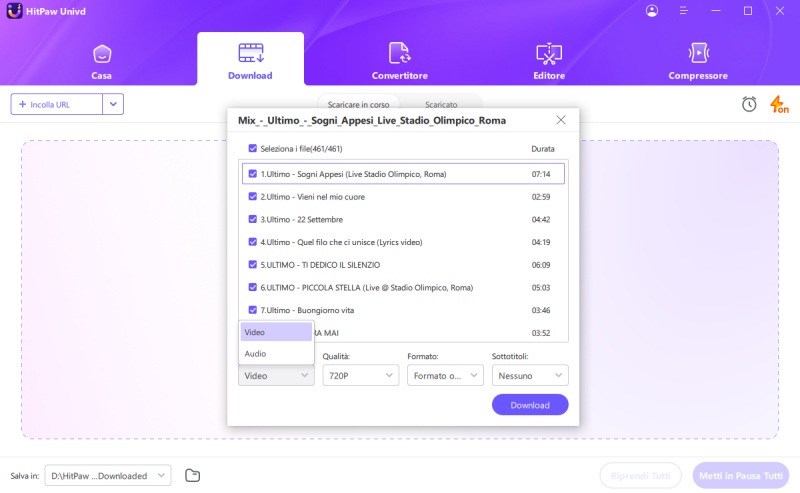
Task: Open the hamburger menu icon in title bar
Action: [684, 11]
